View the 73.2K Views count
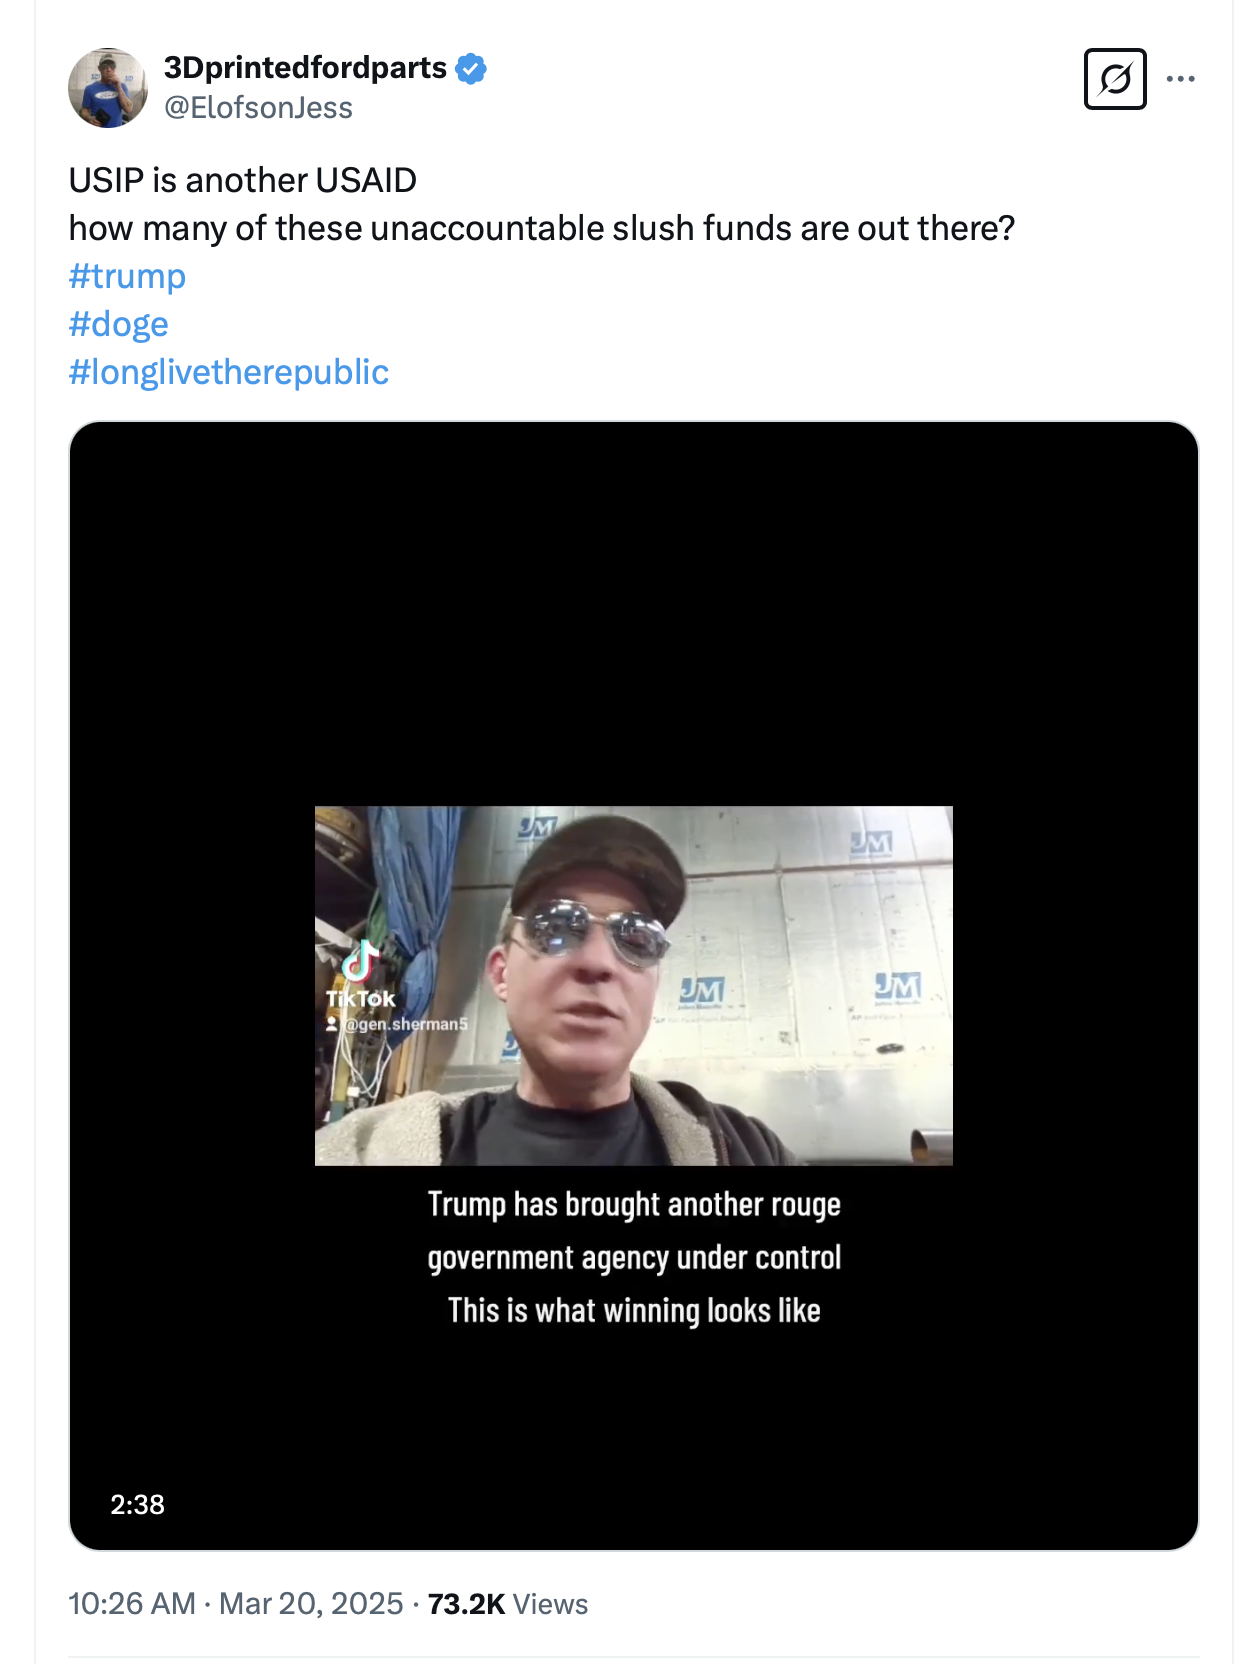Image resolution: width=1254 pixels, height=1664 pixels. click(507, 1604)
